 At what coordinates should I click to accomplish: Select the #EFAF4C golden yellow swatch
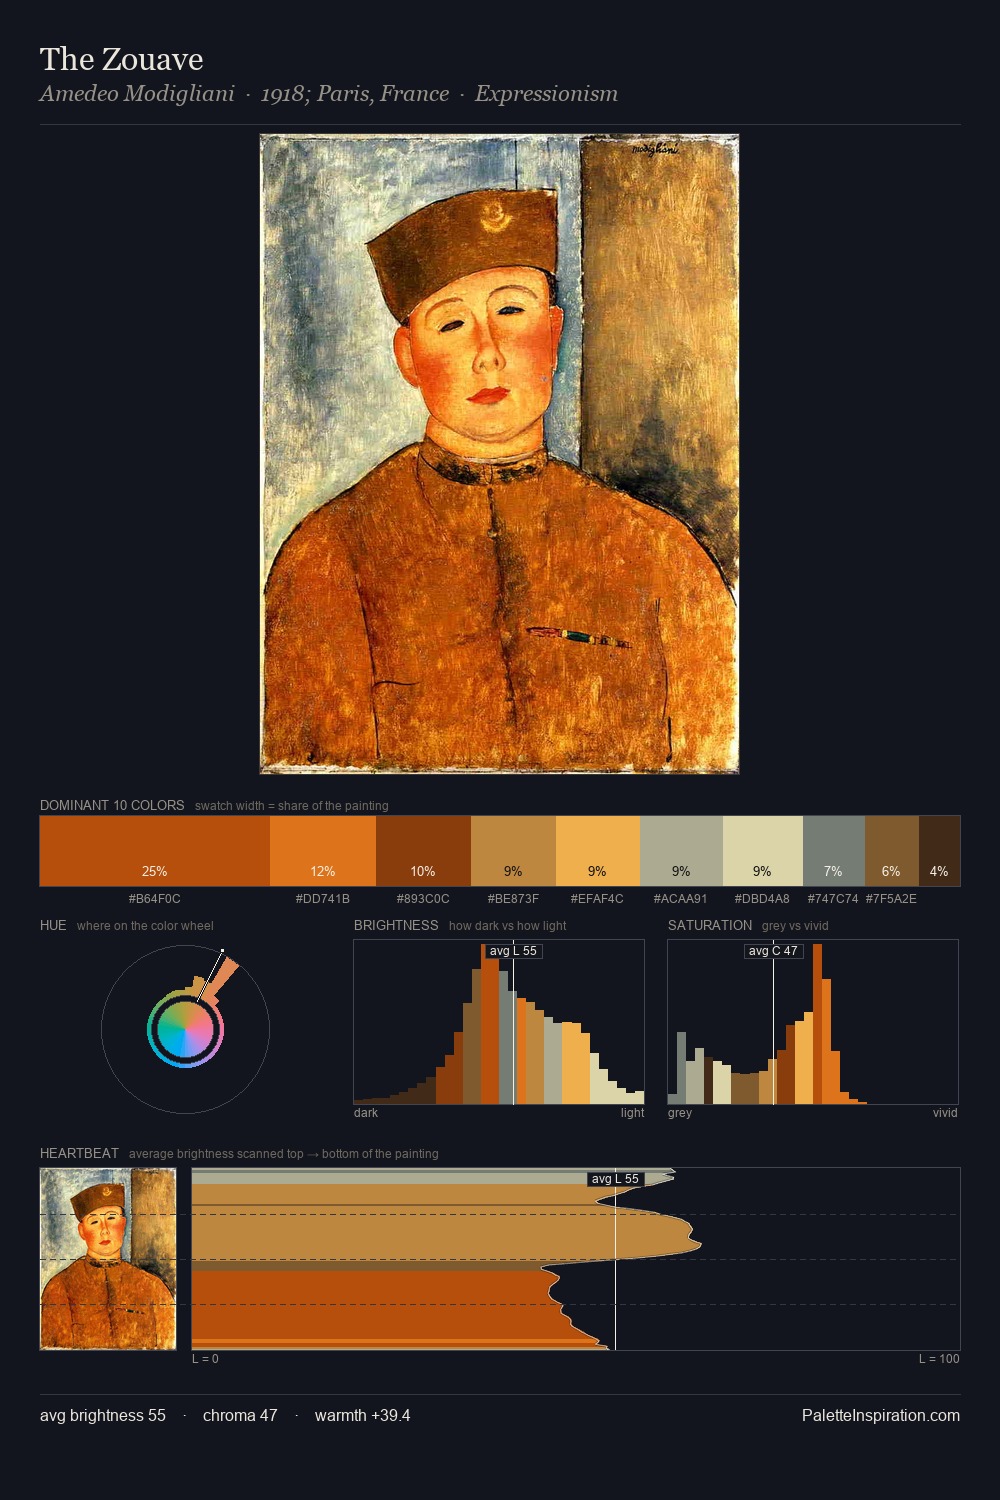pos(597,851)
